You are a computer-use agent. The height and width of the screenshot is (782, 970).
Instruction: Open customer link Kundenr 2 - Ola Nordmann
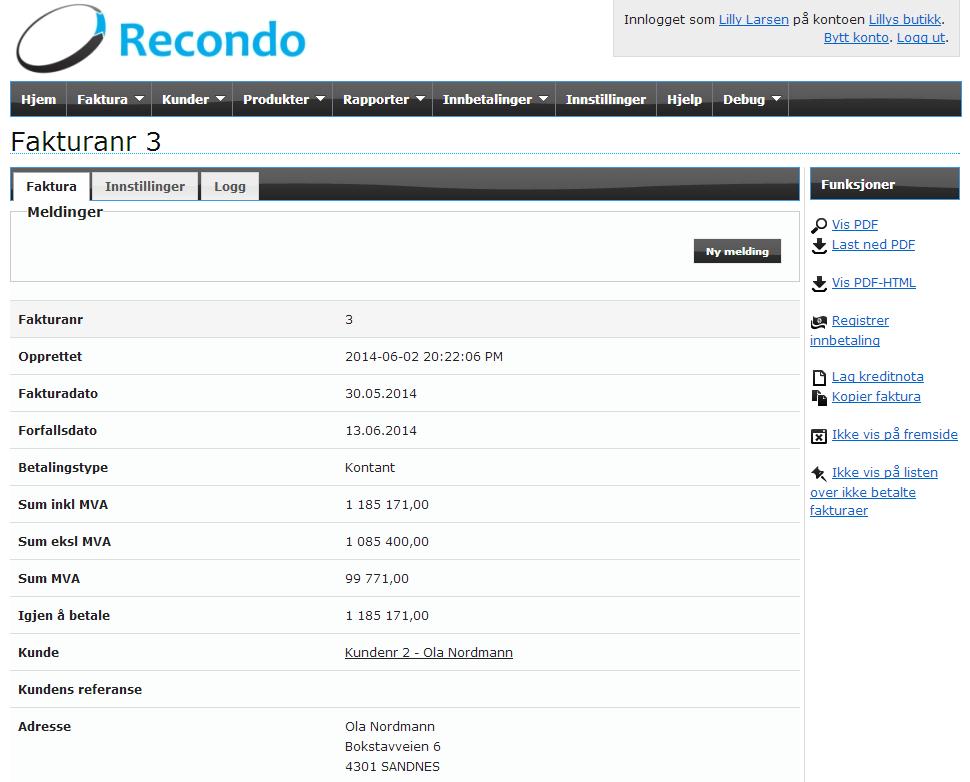coord(429,652)
